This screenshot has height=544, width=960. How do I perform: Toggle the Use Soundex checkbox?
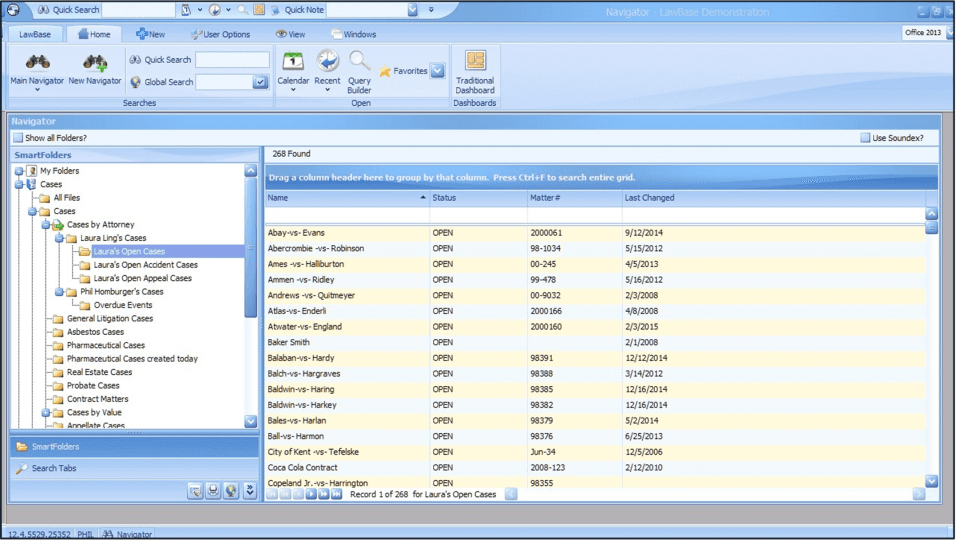(865, 138)
